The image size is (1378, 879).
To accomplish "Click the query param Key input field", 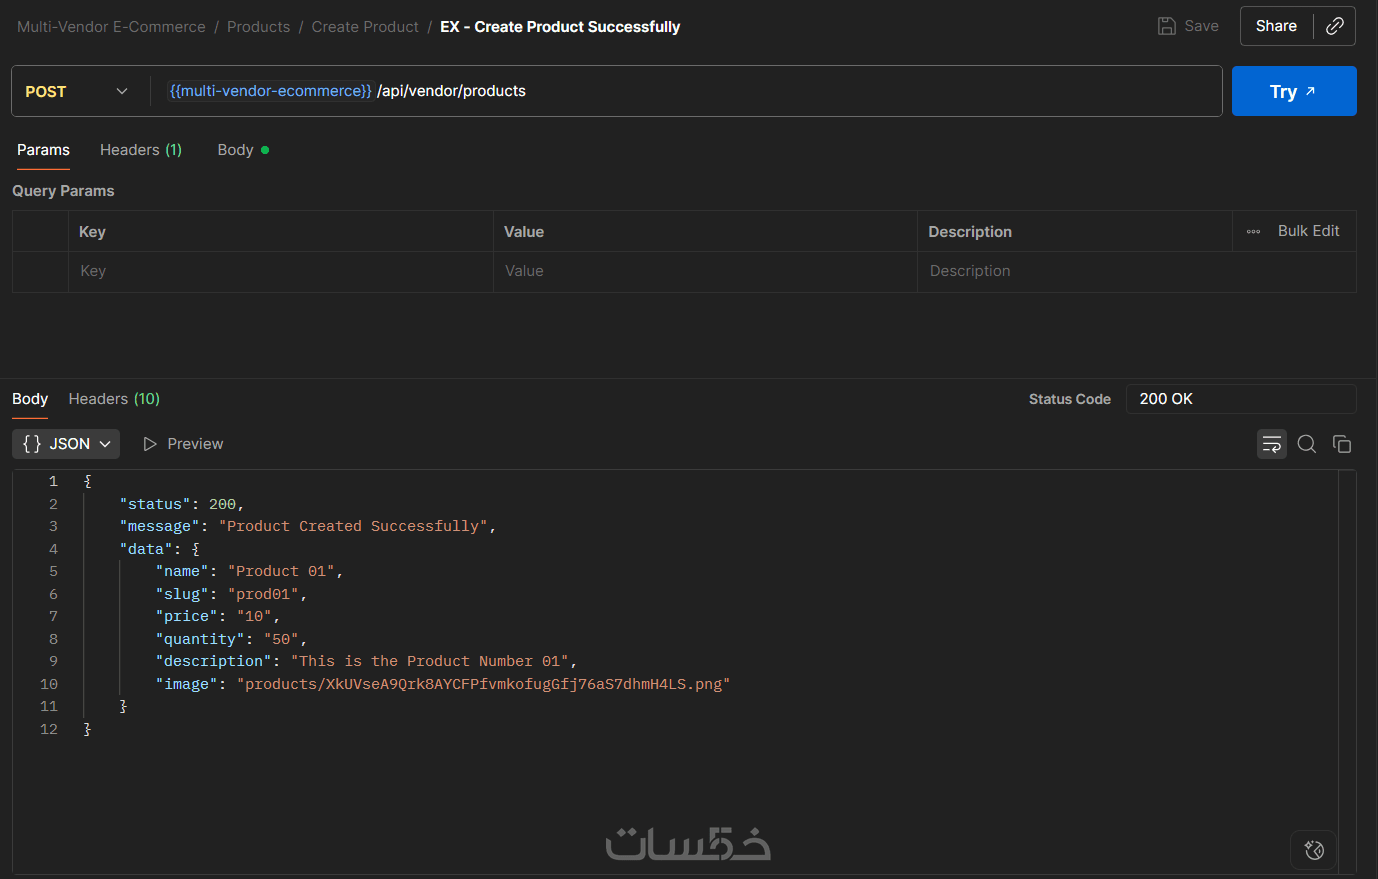I will (x=280, y=271).
